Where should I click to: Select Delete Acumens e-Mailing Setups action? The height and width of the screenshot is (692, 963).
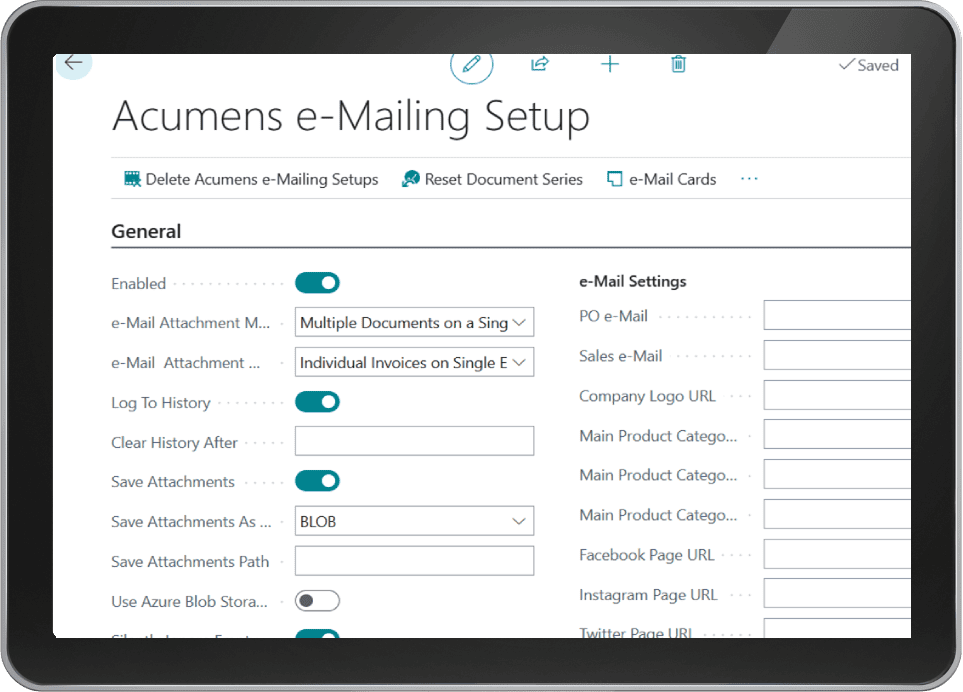click(x=251, y=179)
